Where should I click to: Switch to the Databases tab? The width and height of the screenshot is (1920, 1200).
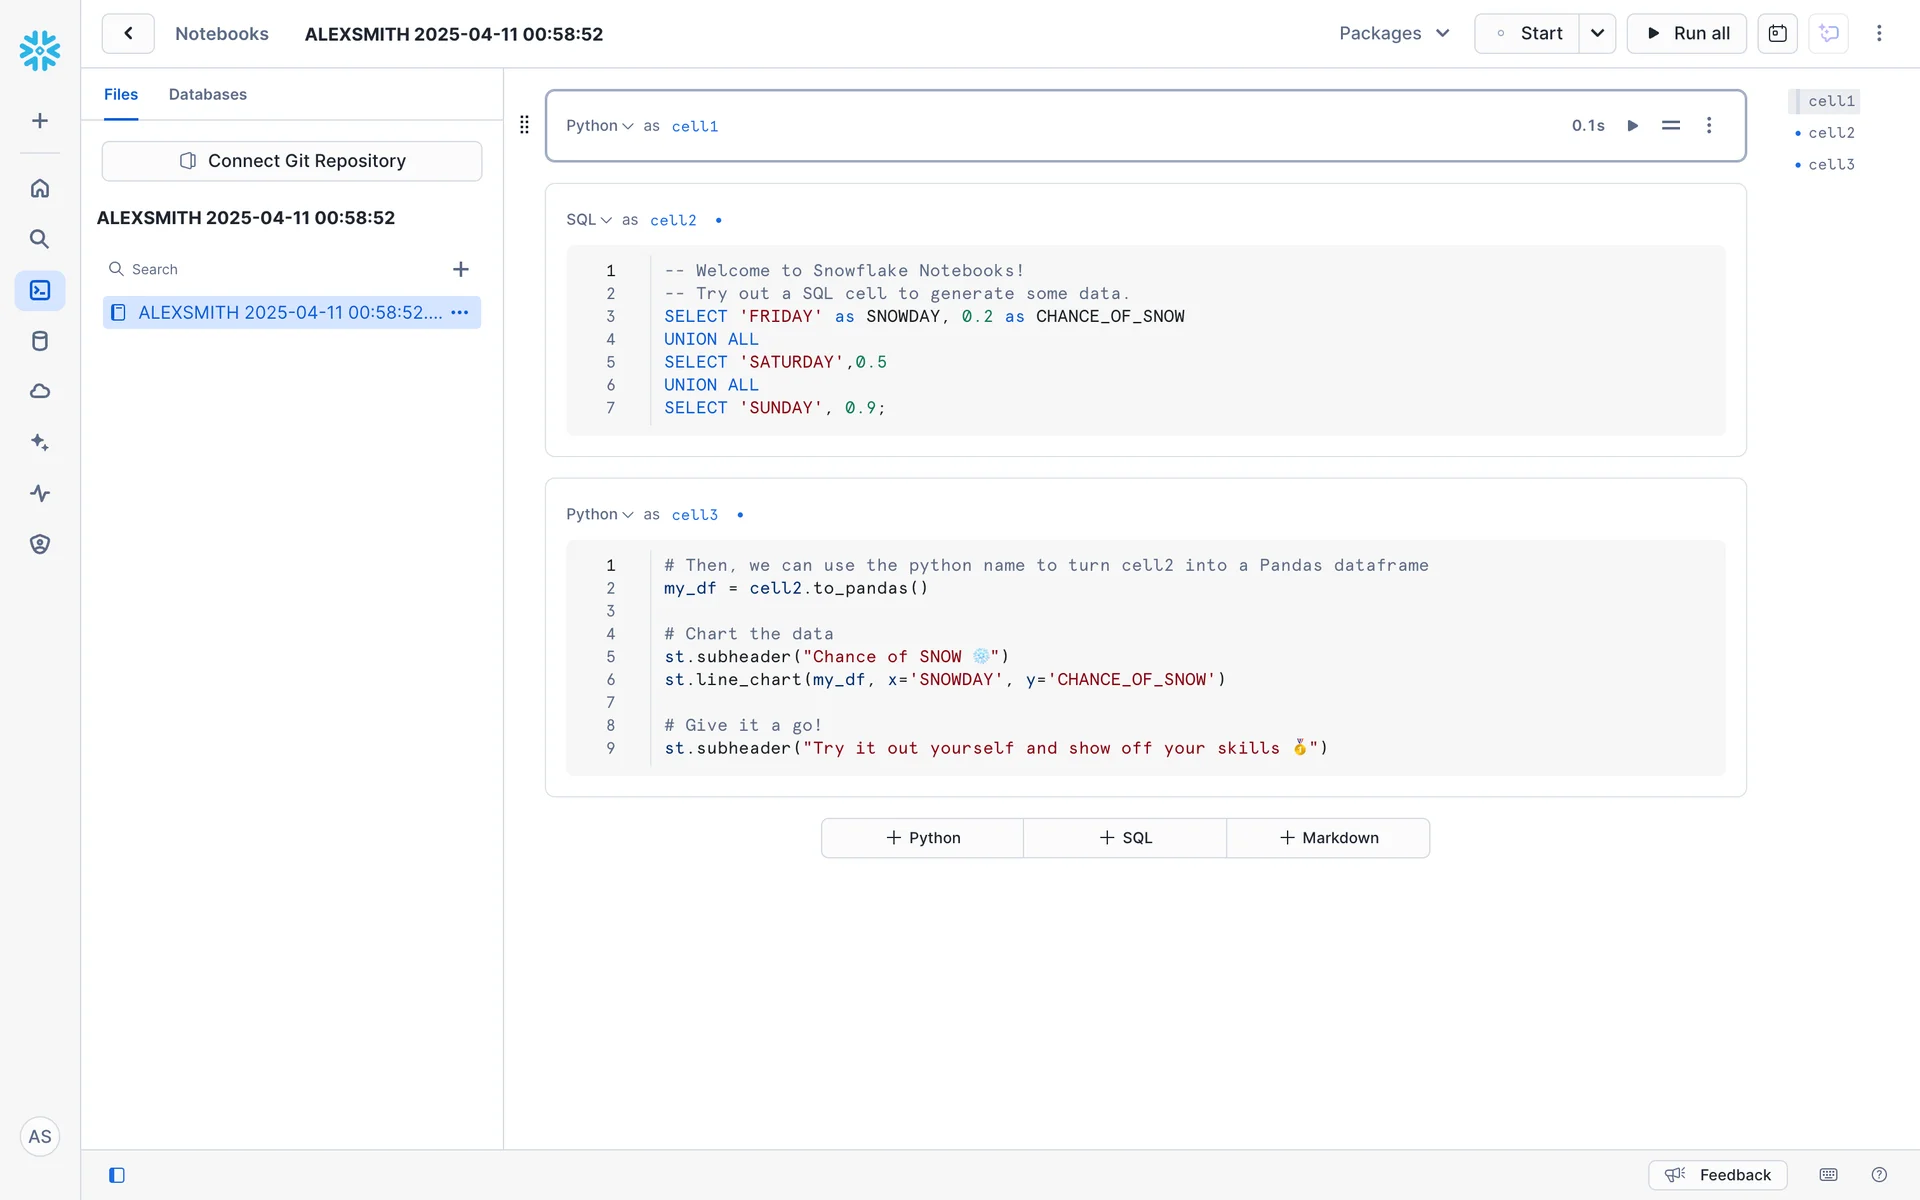207,95
